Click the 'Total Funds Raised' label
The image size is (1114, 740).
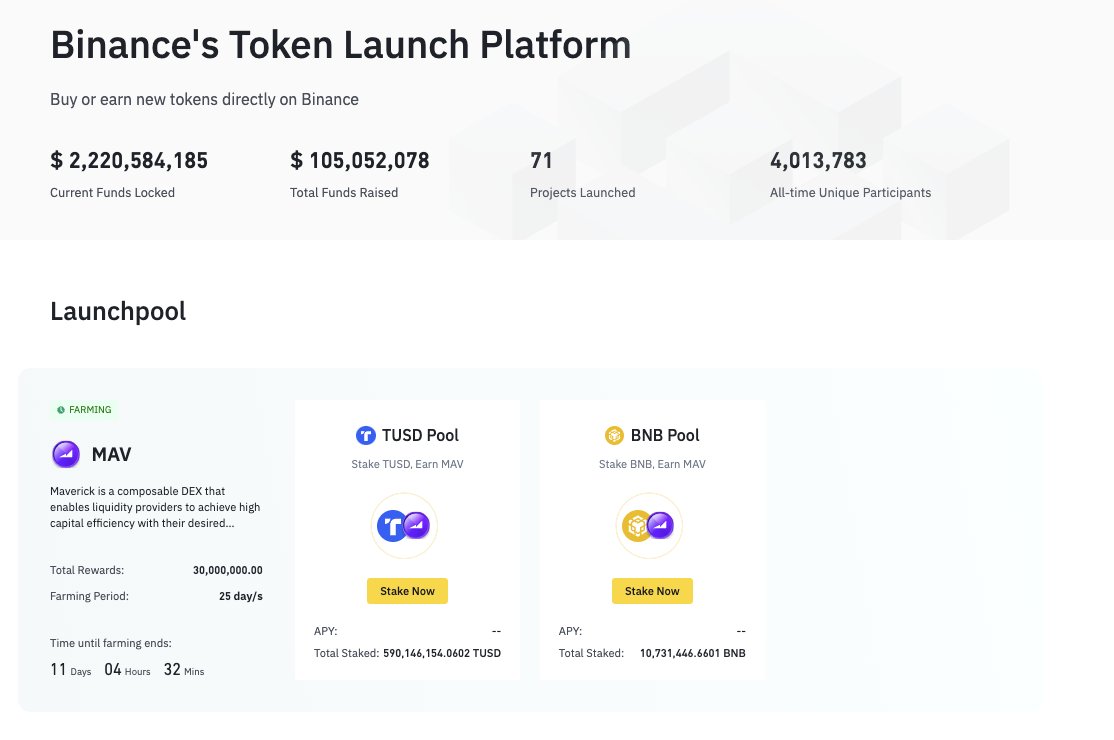(x=344, y=192)
